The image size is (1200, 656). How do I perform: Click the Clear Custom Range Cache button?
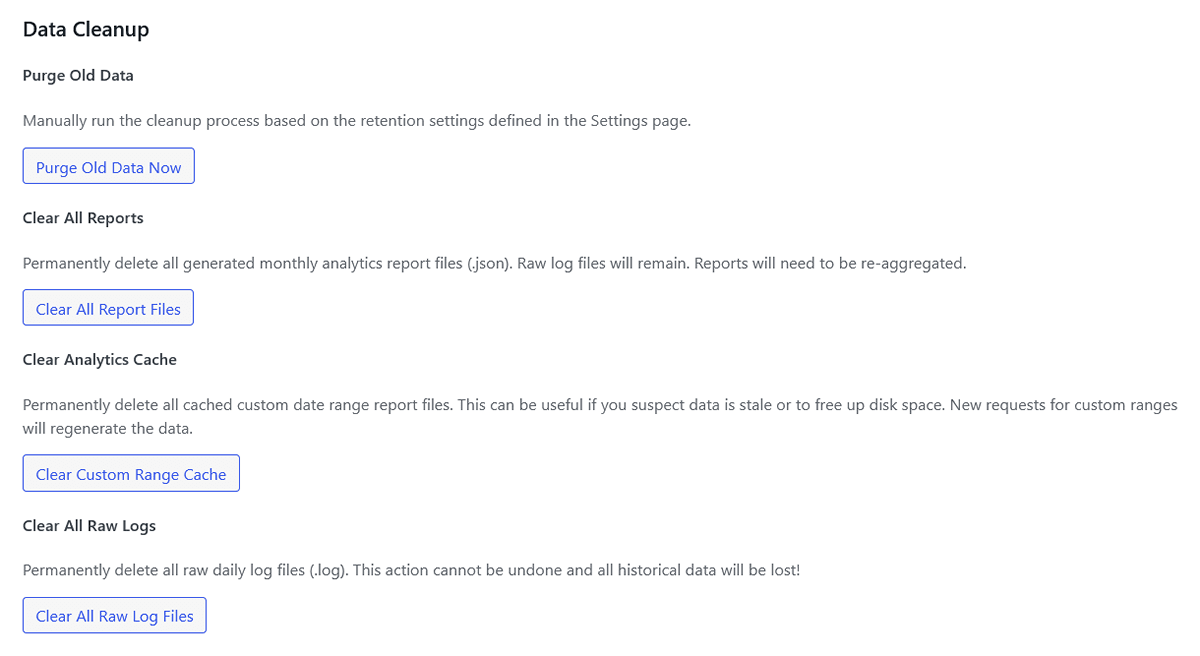pyautogui.click(x=130, y=472)
